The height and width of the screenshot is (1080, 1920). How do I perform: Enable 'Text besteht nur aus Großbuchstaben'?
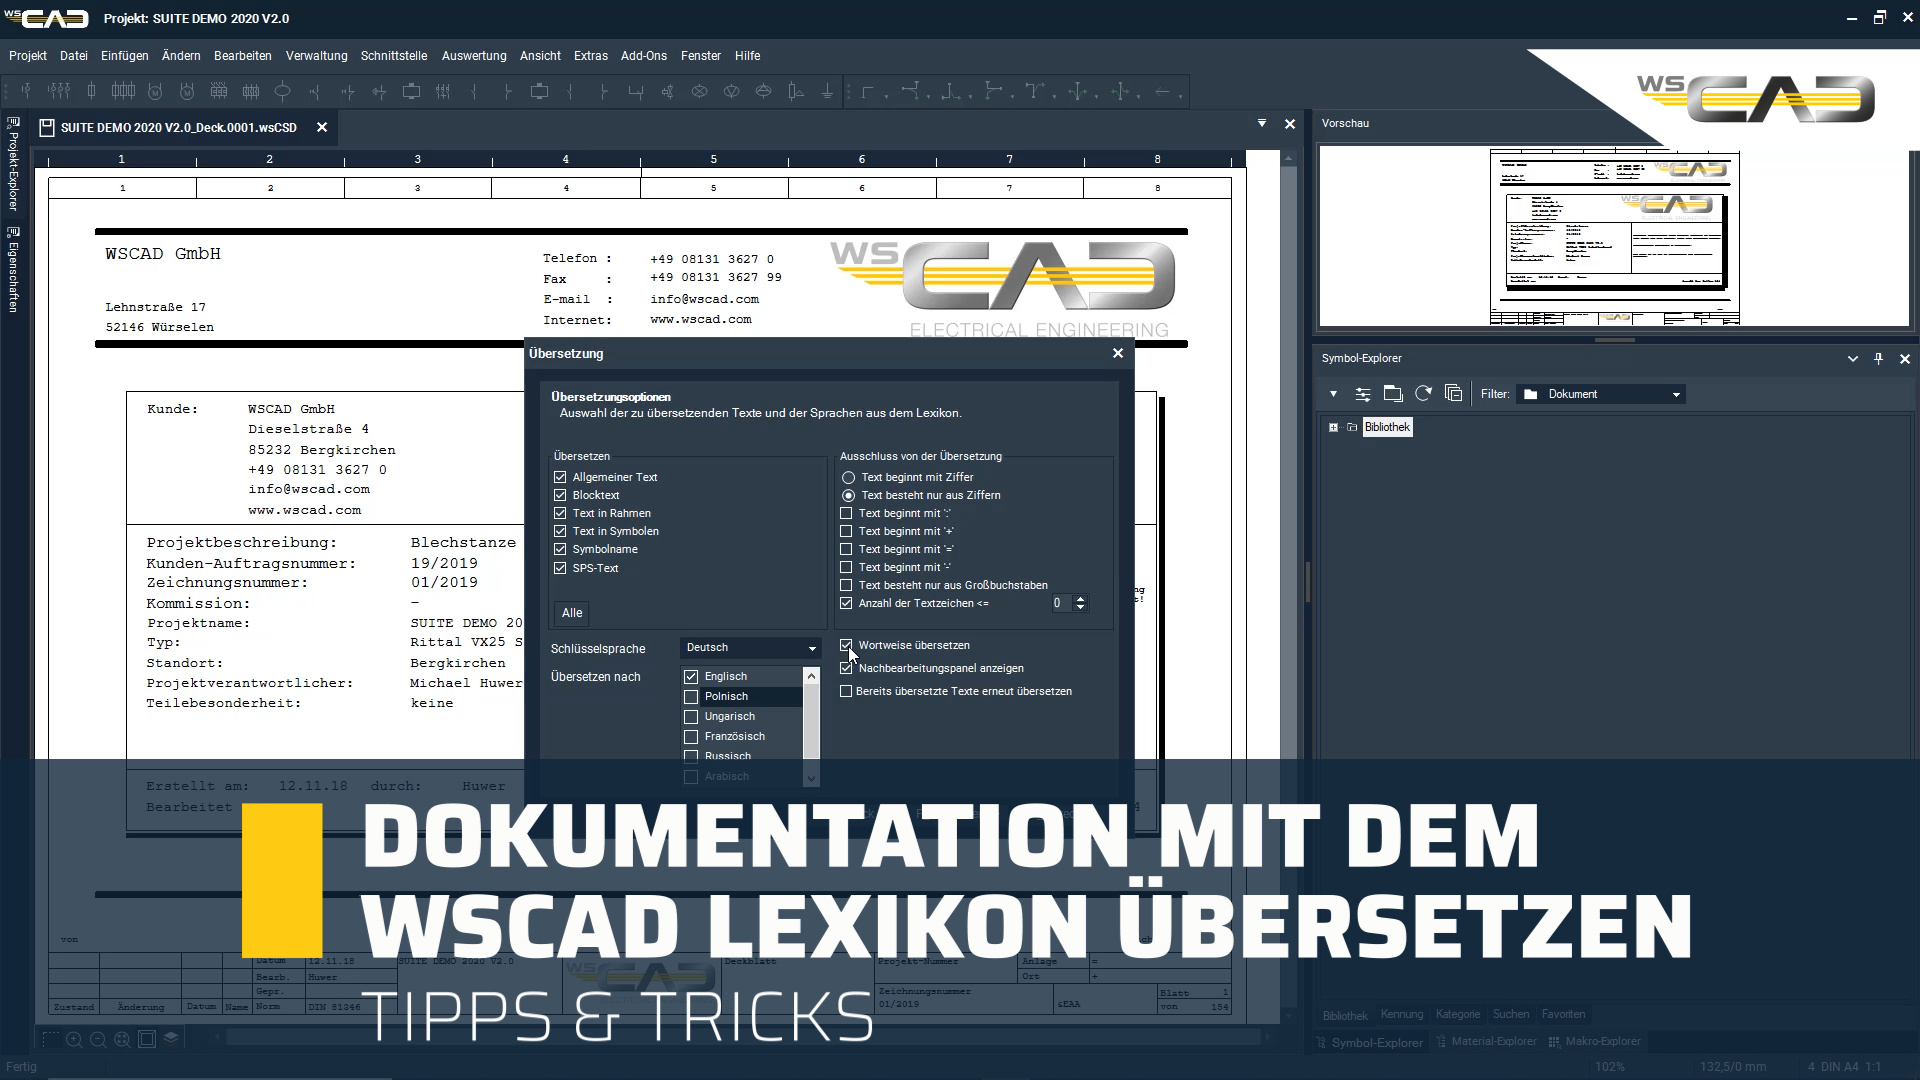click(x=846, y=585)
